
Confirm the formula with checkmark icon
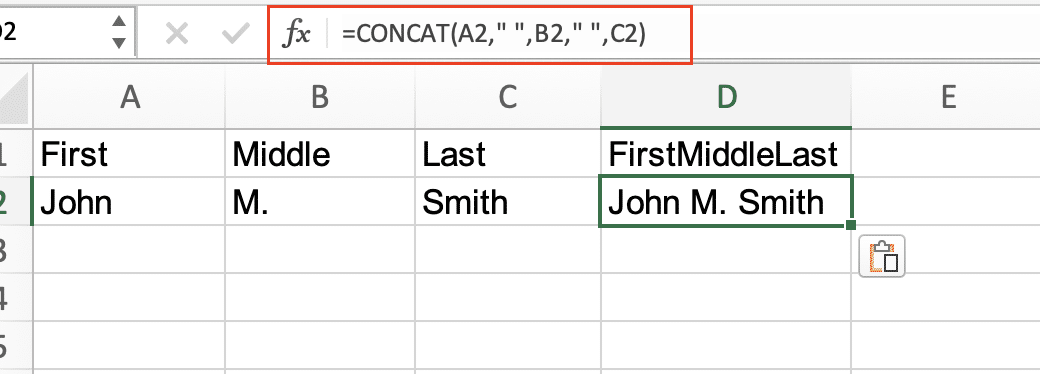(235, 33)
